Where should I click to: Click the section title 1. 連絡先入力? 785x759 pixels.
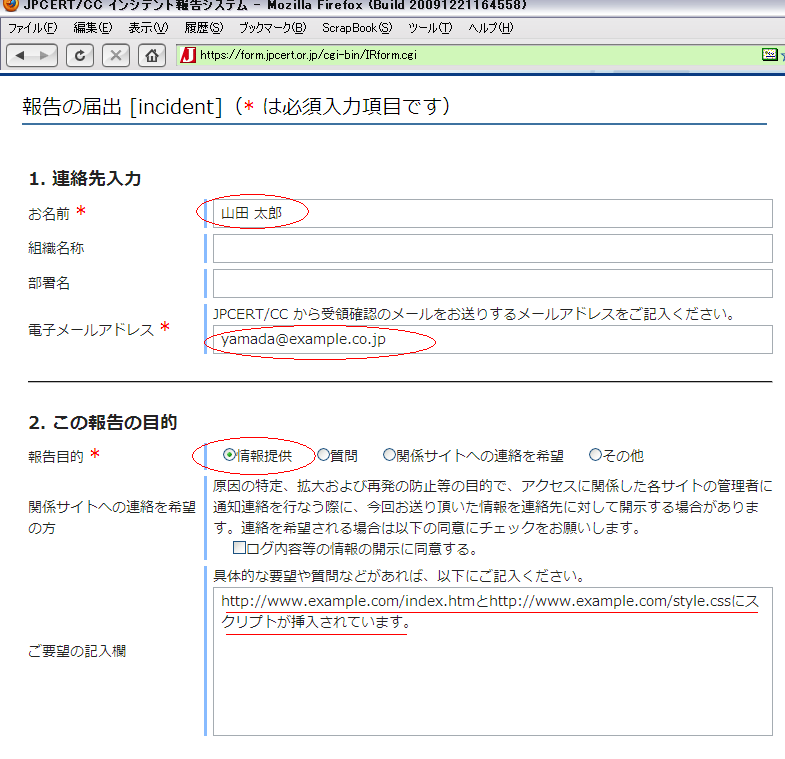tap(85, 179)
